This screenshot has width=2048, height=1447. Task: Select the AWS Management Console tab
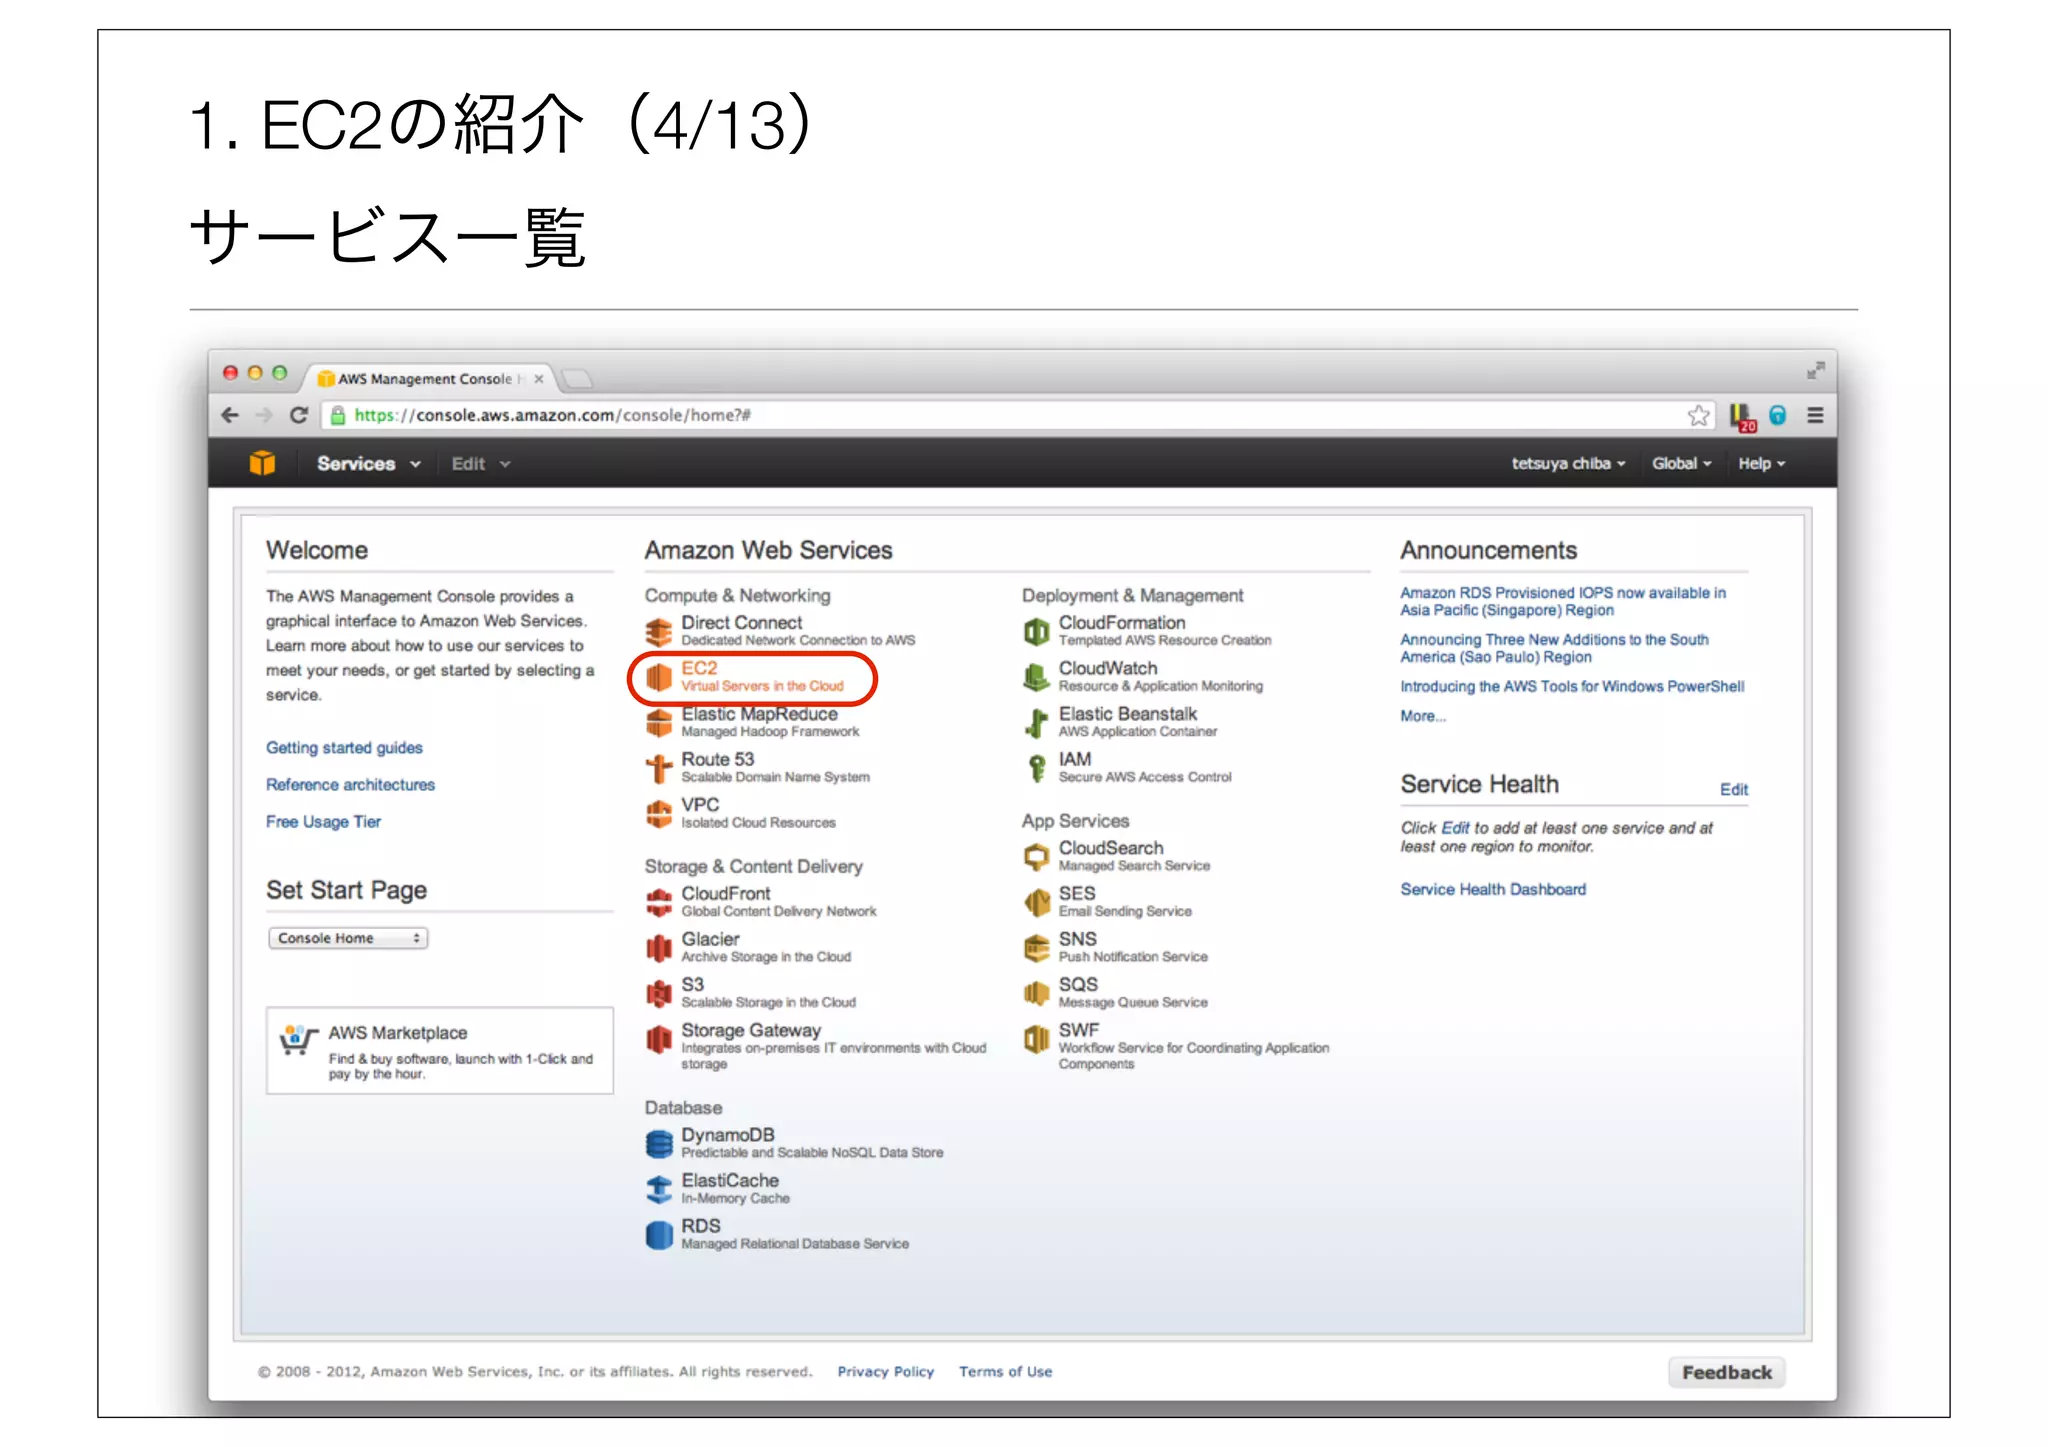point(430,379)
